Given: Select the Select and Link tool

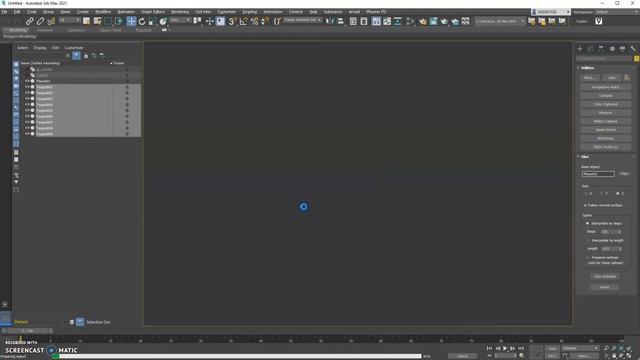Looking at the screenshot, I should [x=29, y=21].
